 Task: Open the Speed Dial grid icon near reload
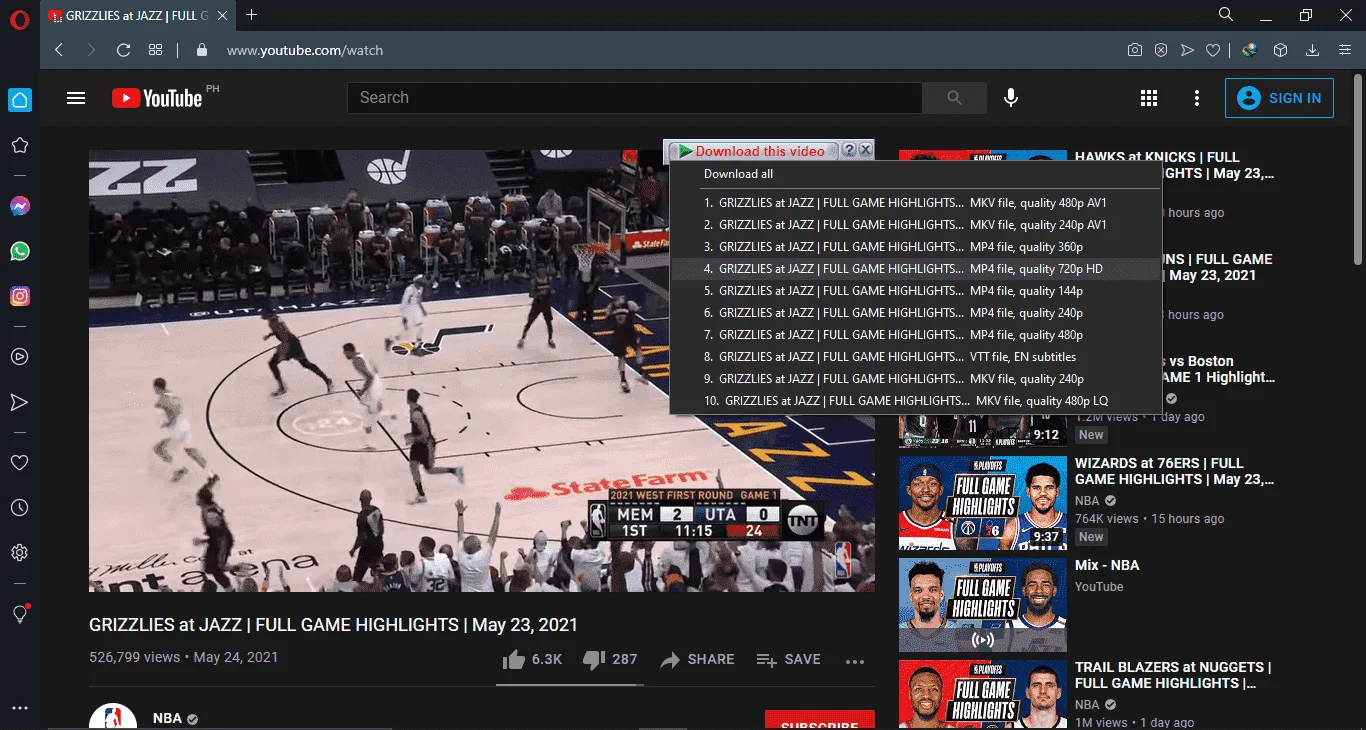[x=155, y=50]
